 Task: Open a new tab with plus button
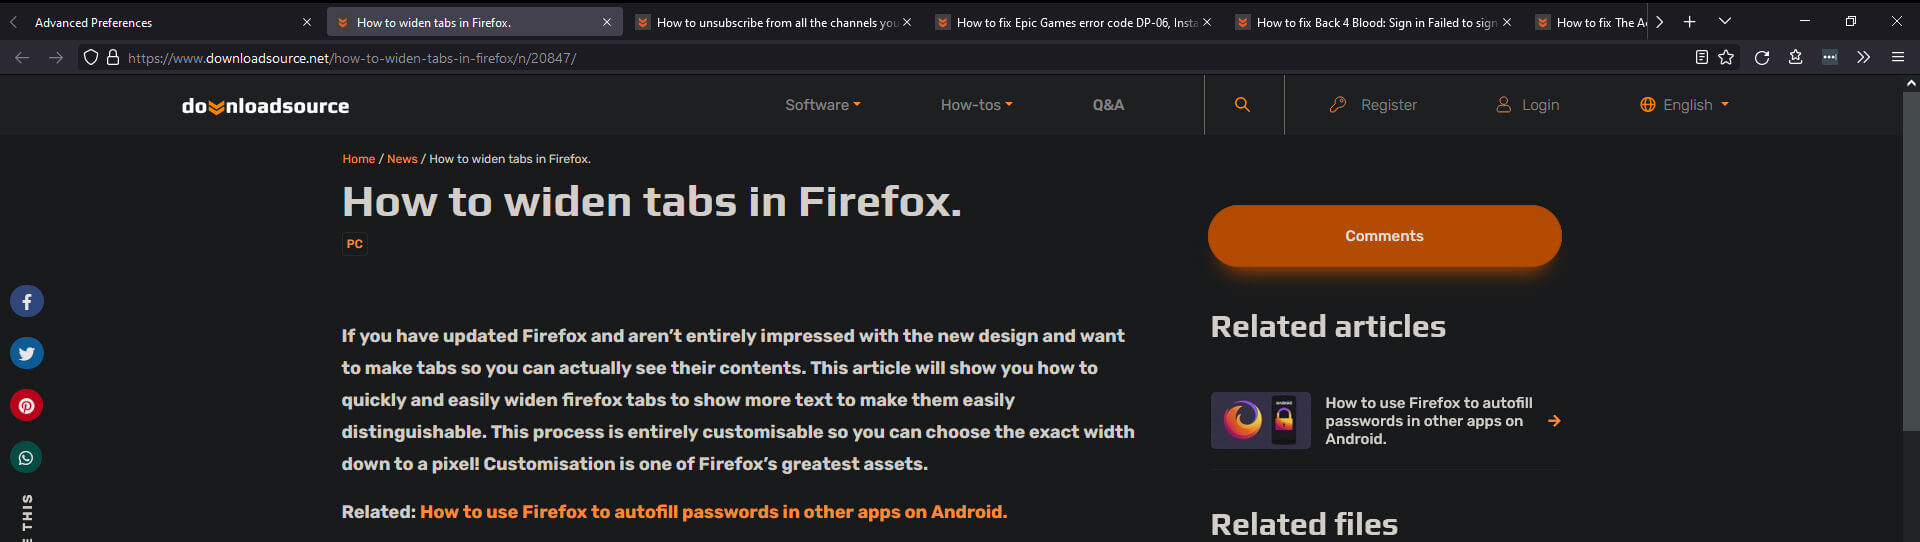pyautogui.click(x=1689, y=22)
